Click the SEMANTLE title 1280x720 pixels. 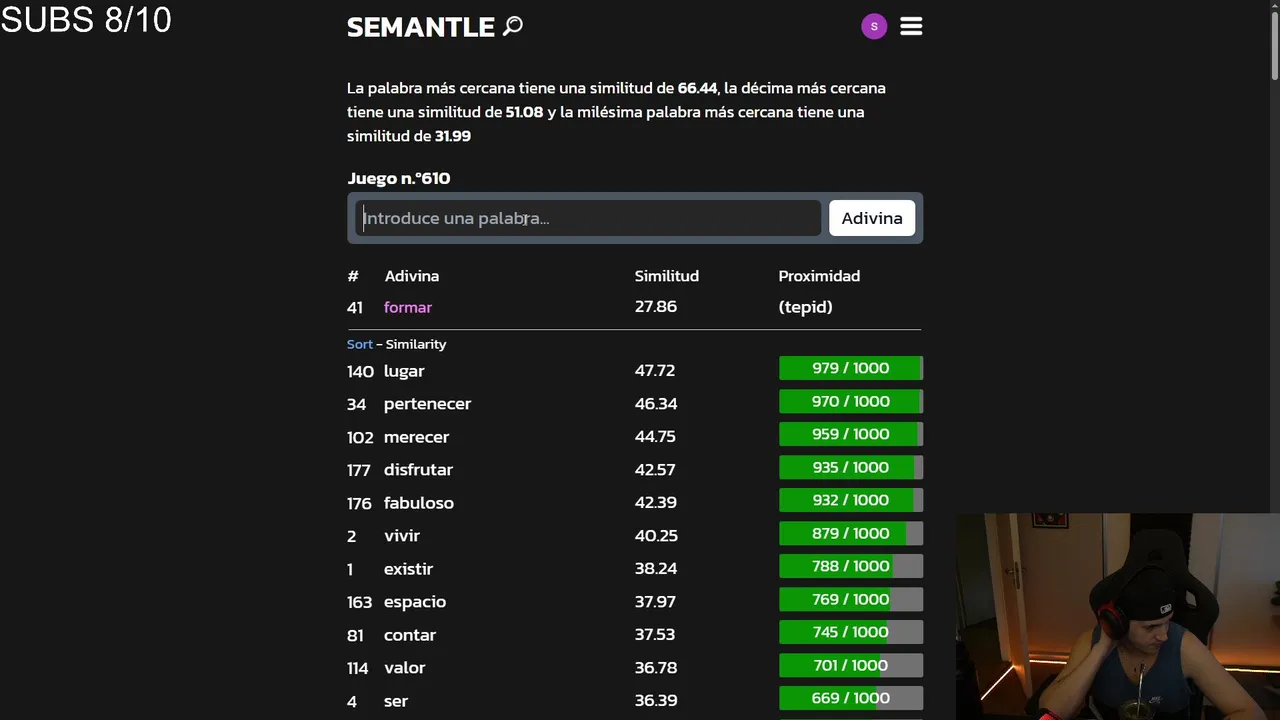(x=421, y=27)
